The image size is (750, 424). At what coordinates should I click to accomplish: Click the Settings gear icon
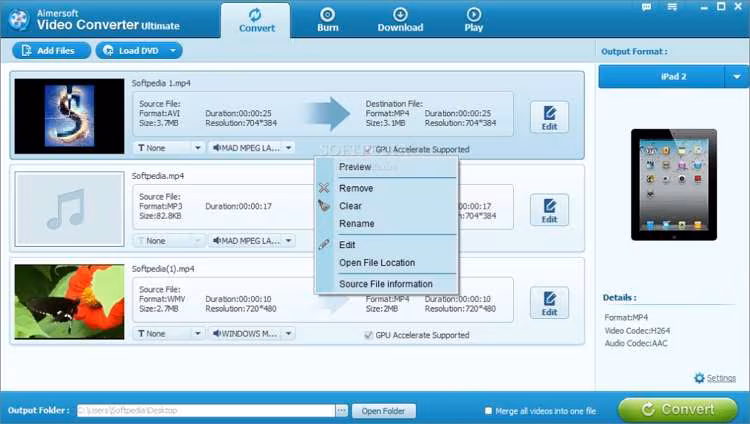699,378
